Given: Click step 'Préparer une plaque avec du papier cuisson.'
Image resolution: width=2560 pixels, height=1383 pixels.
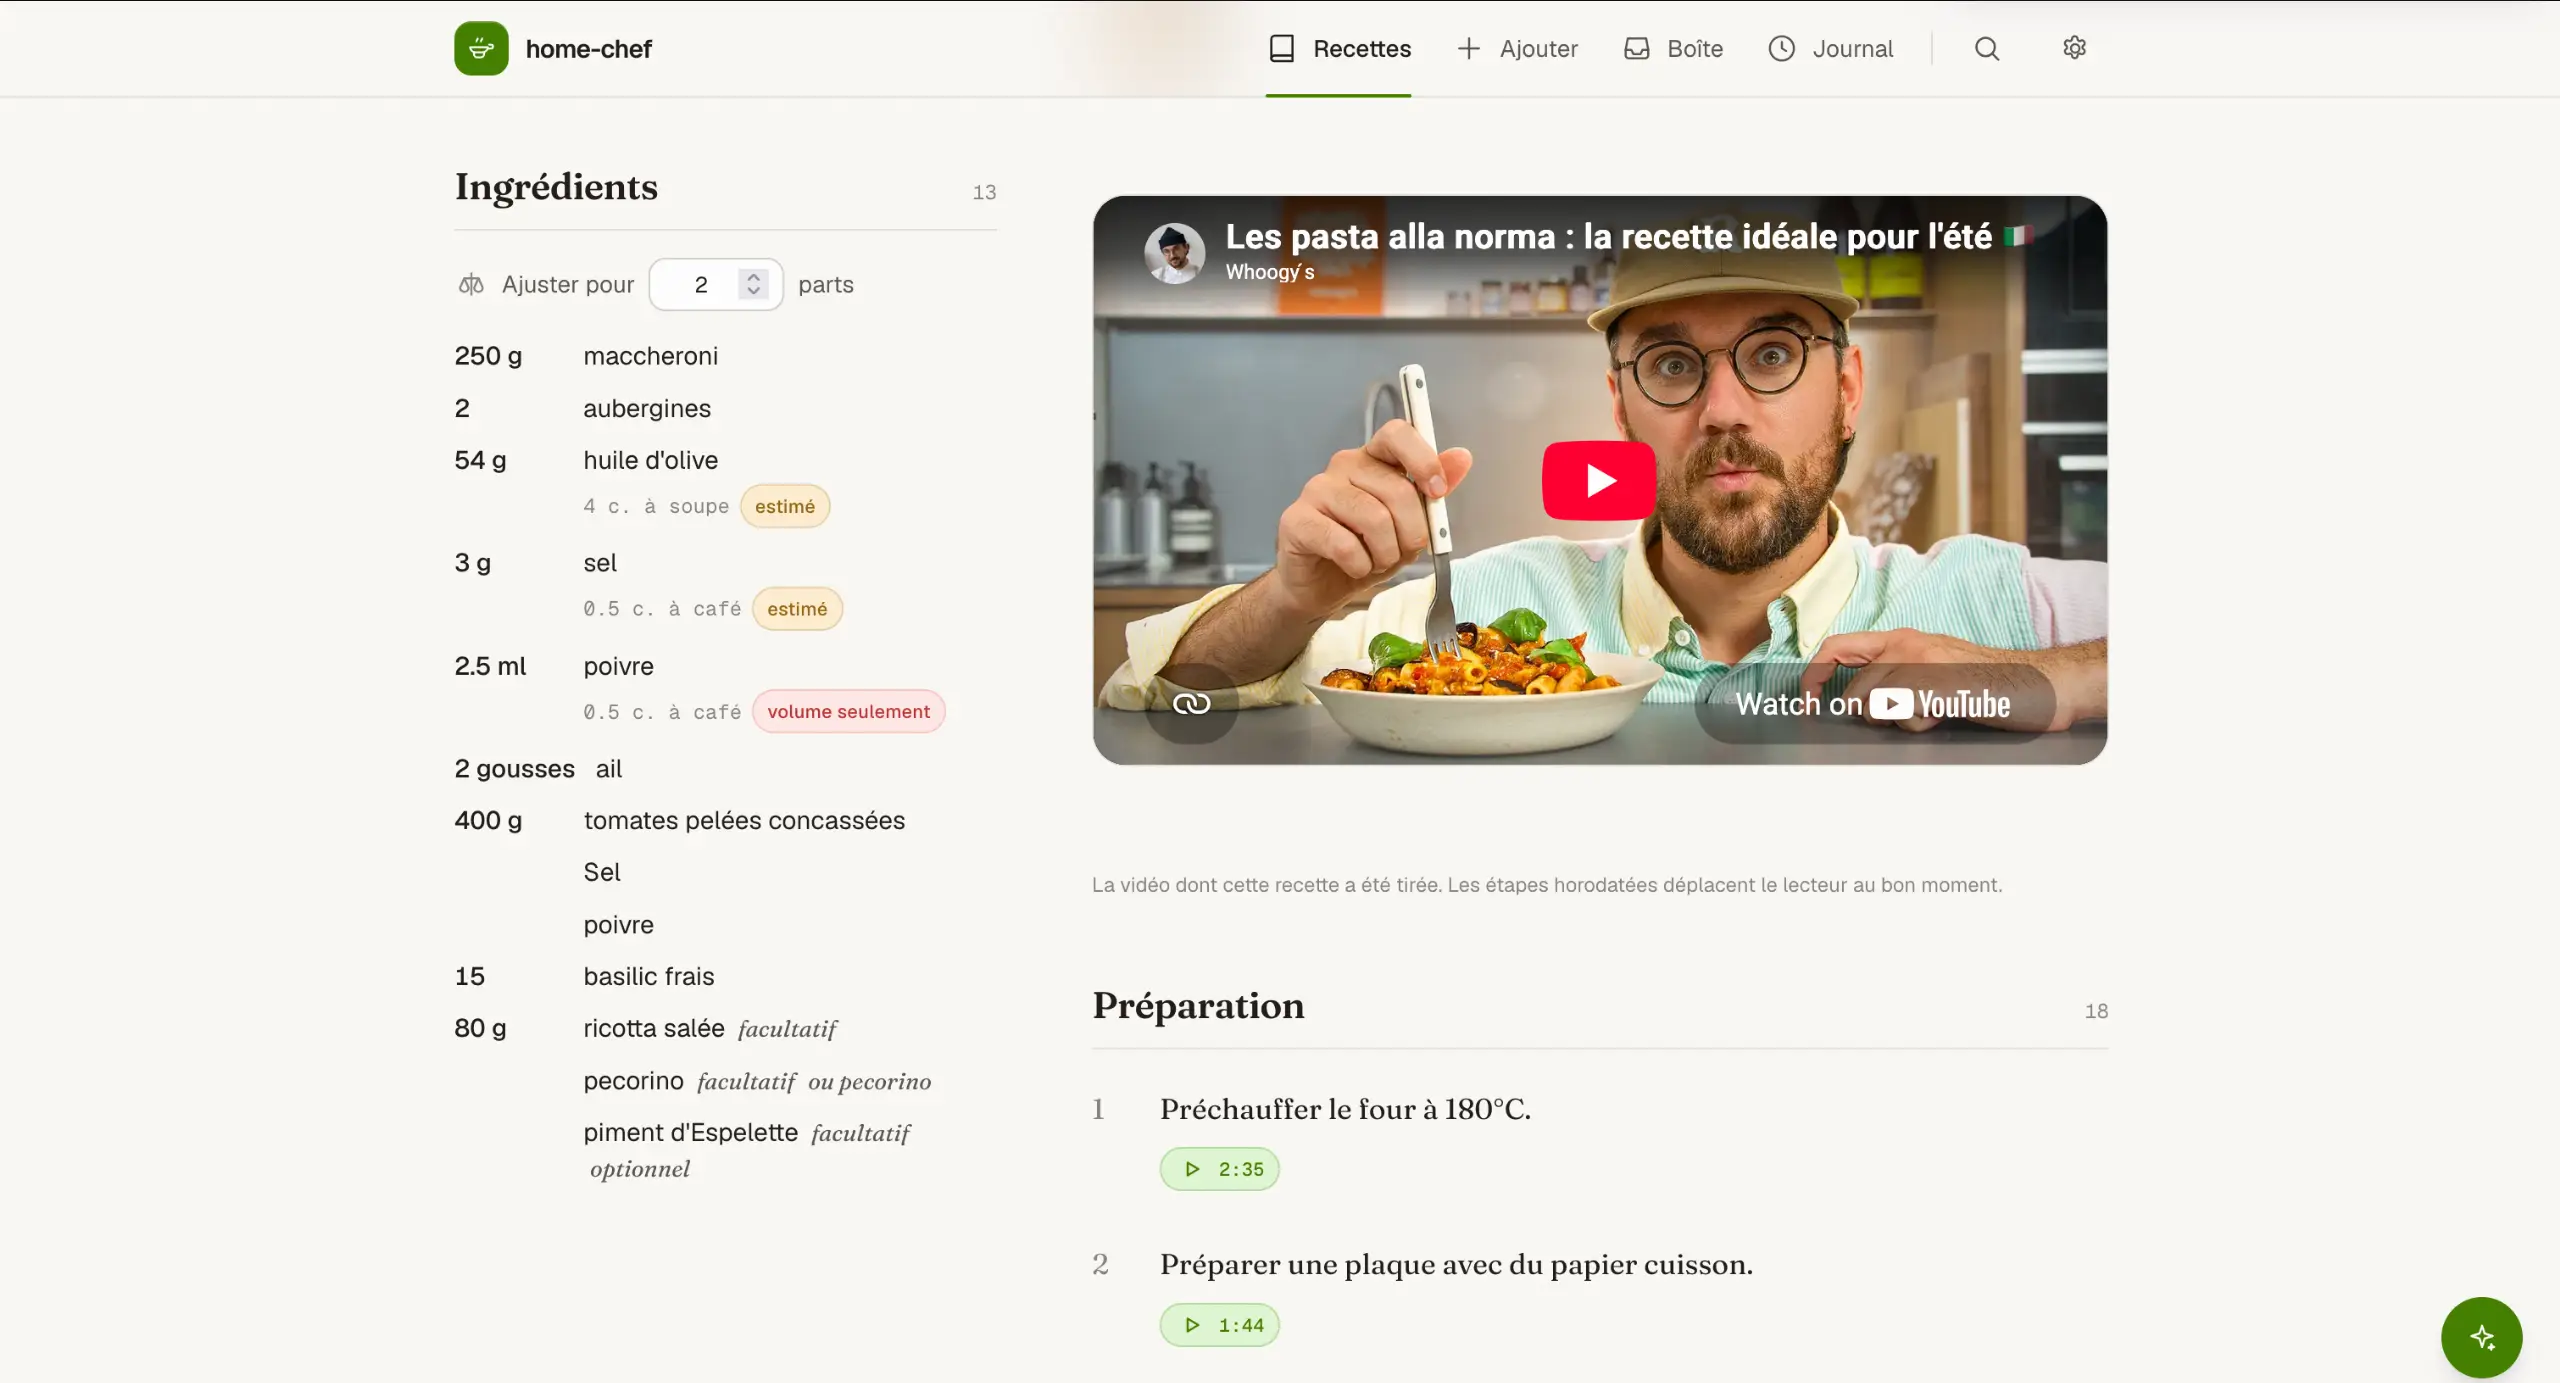Looking at the screenshot, I should (1456, 1265).
